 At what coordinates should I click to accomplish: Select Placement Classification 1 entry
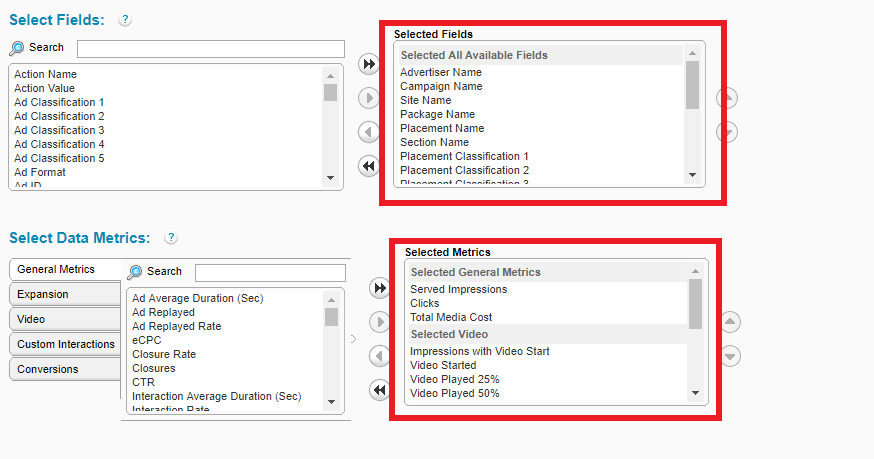click(x=464, y=156)
